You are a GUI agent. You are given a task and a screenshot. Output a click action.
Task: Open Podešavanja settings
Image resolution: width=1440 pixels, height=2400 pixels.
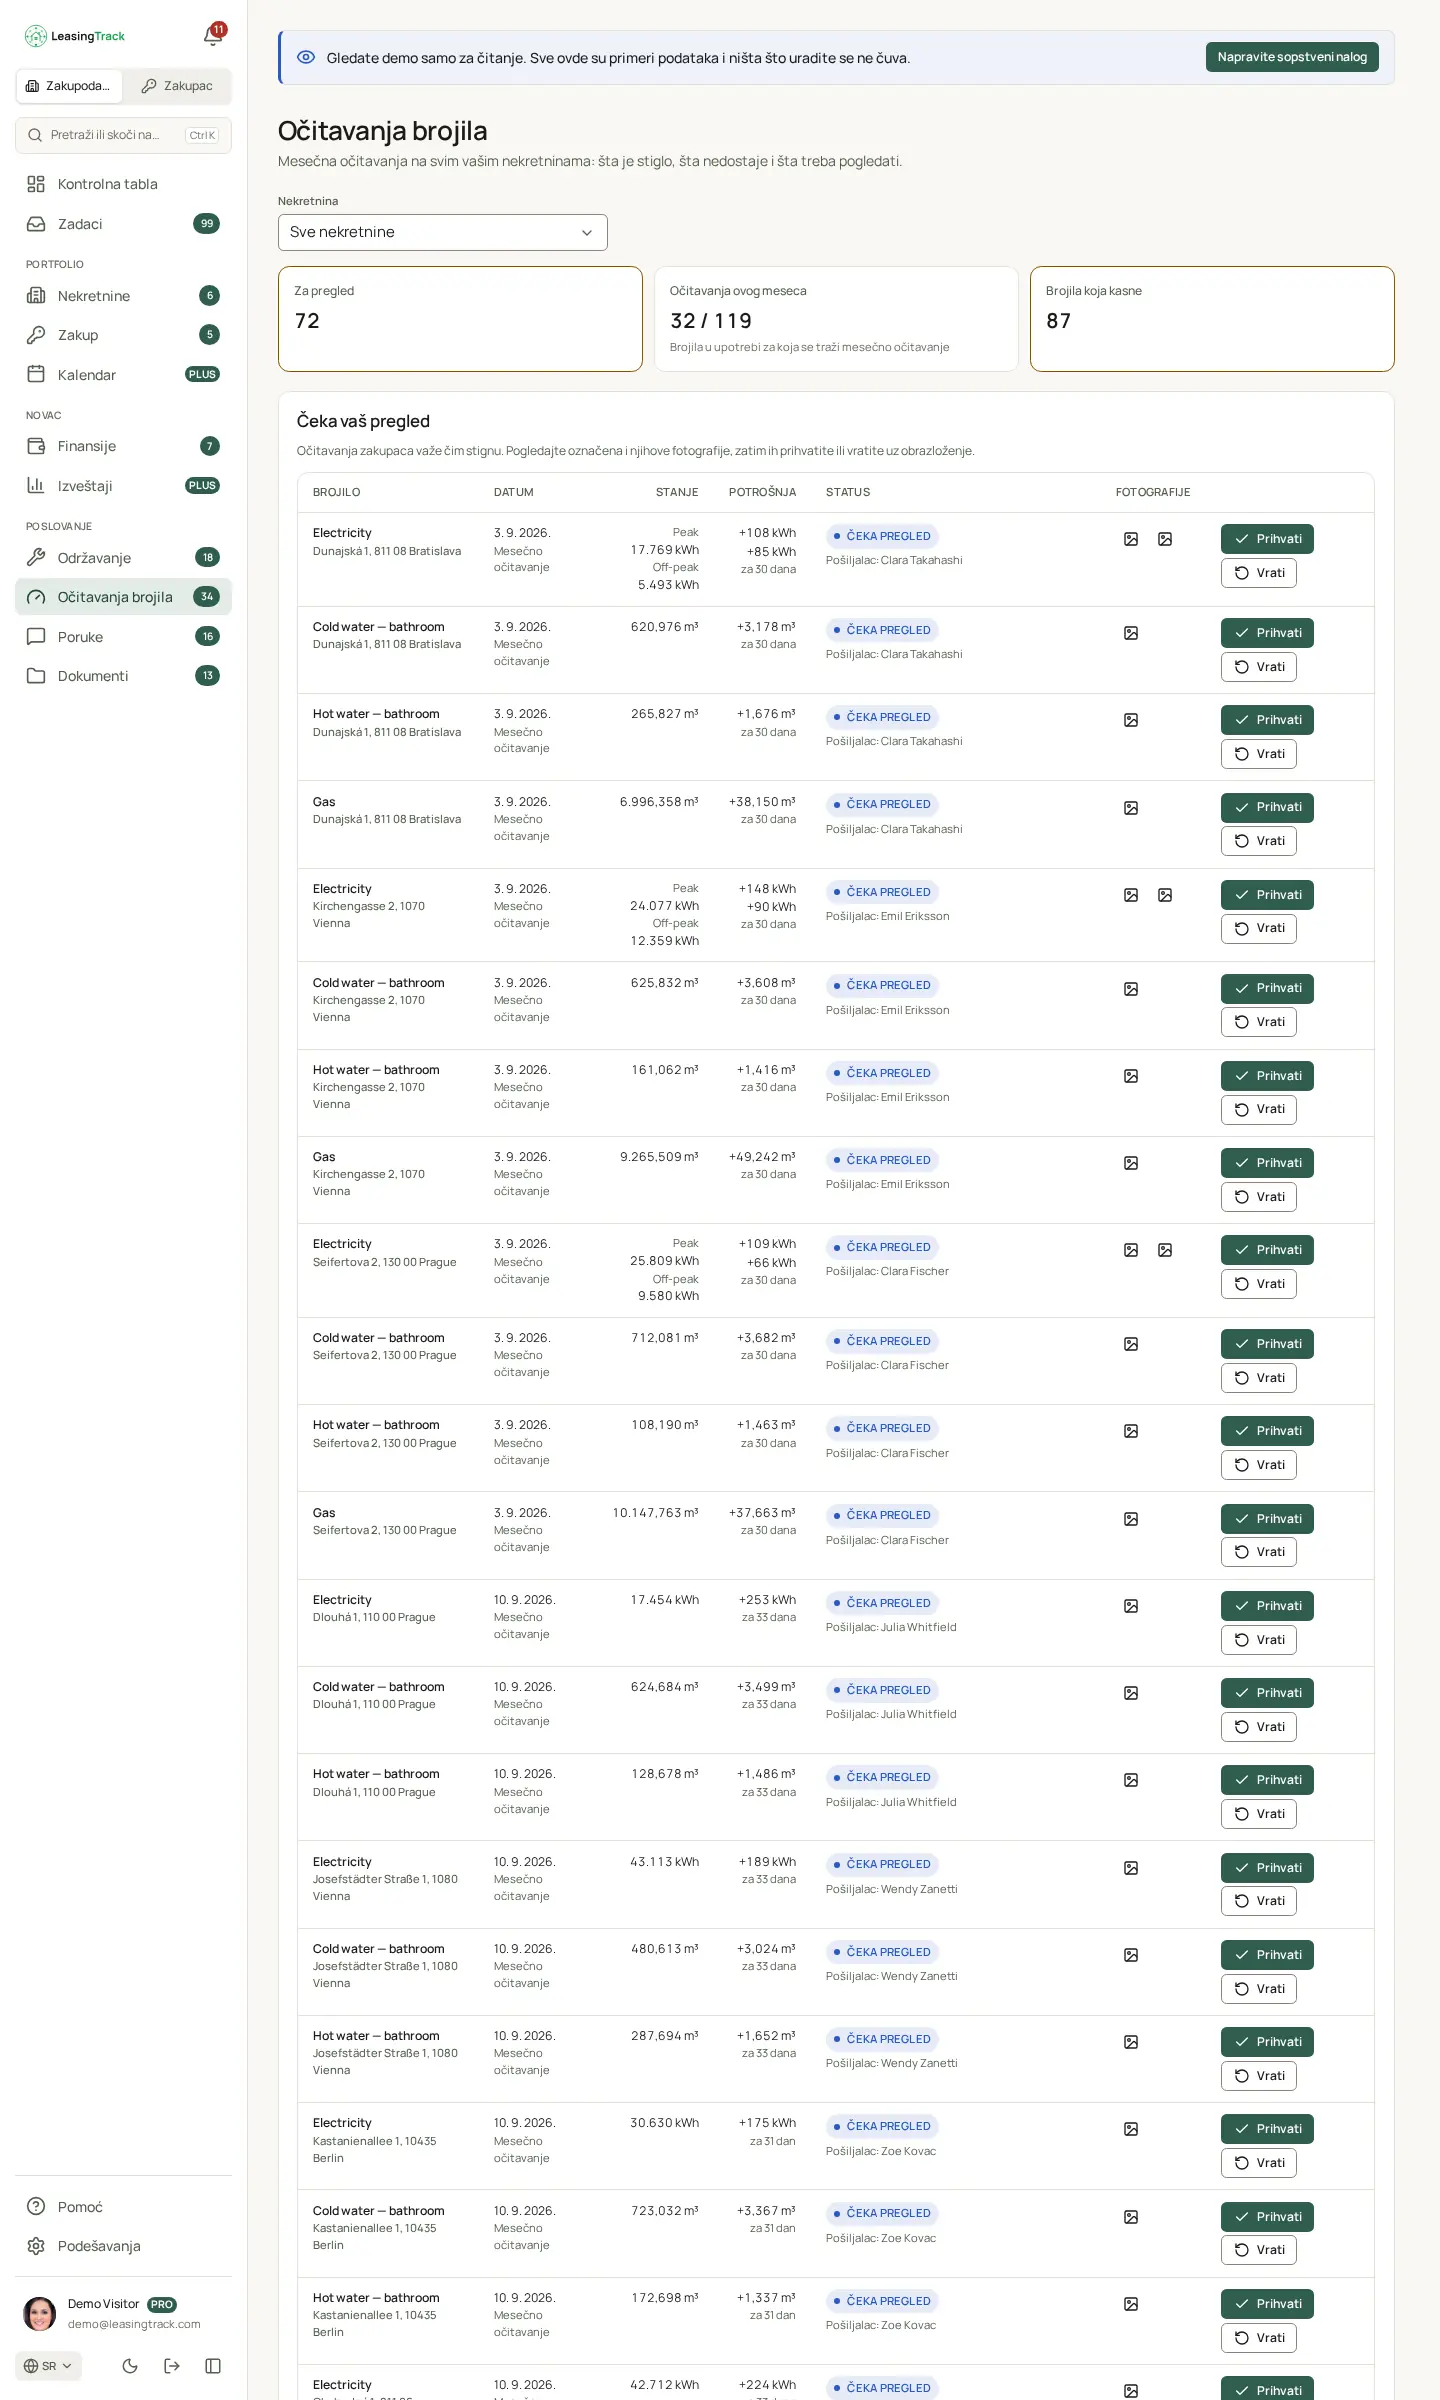pos(123,2246)
